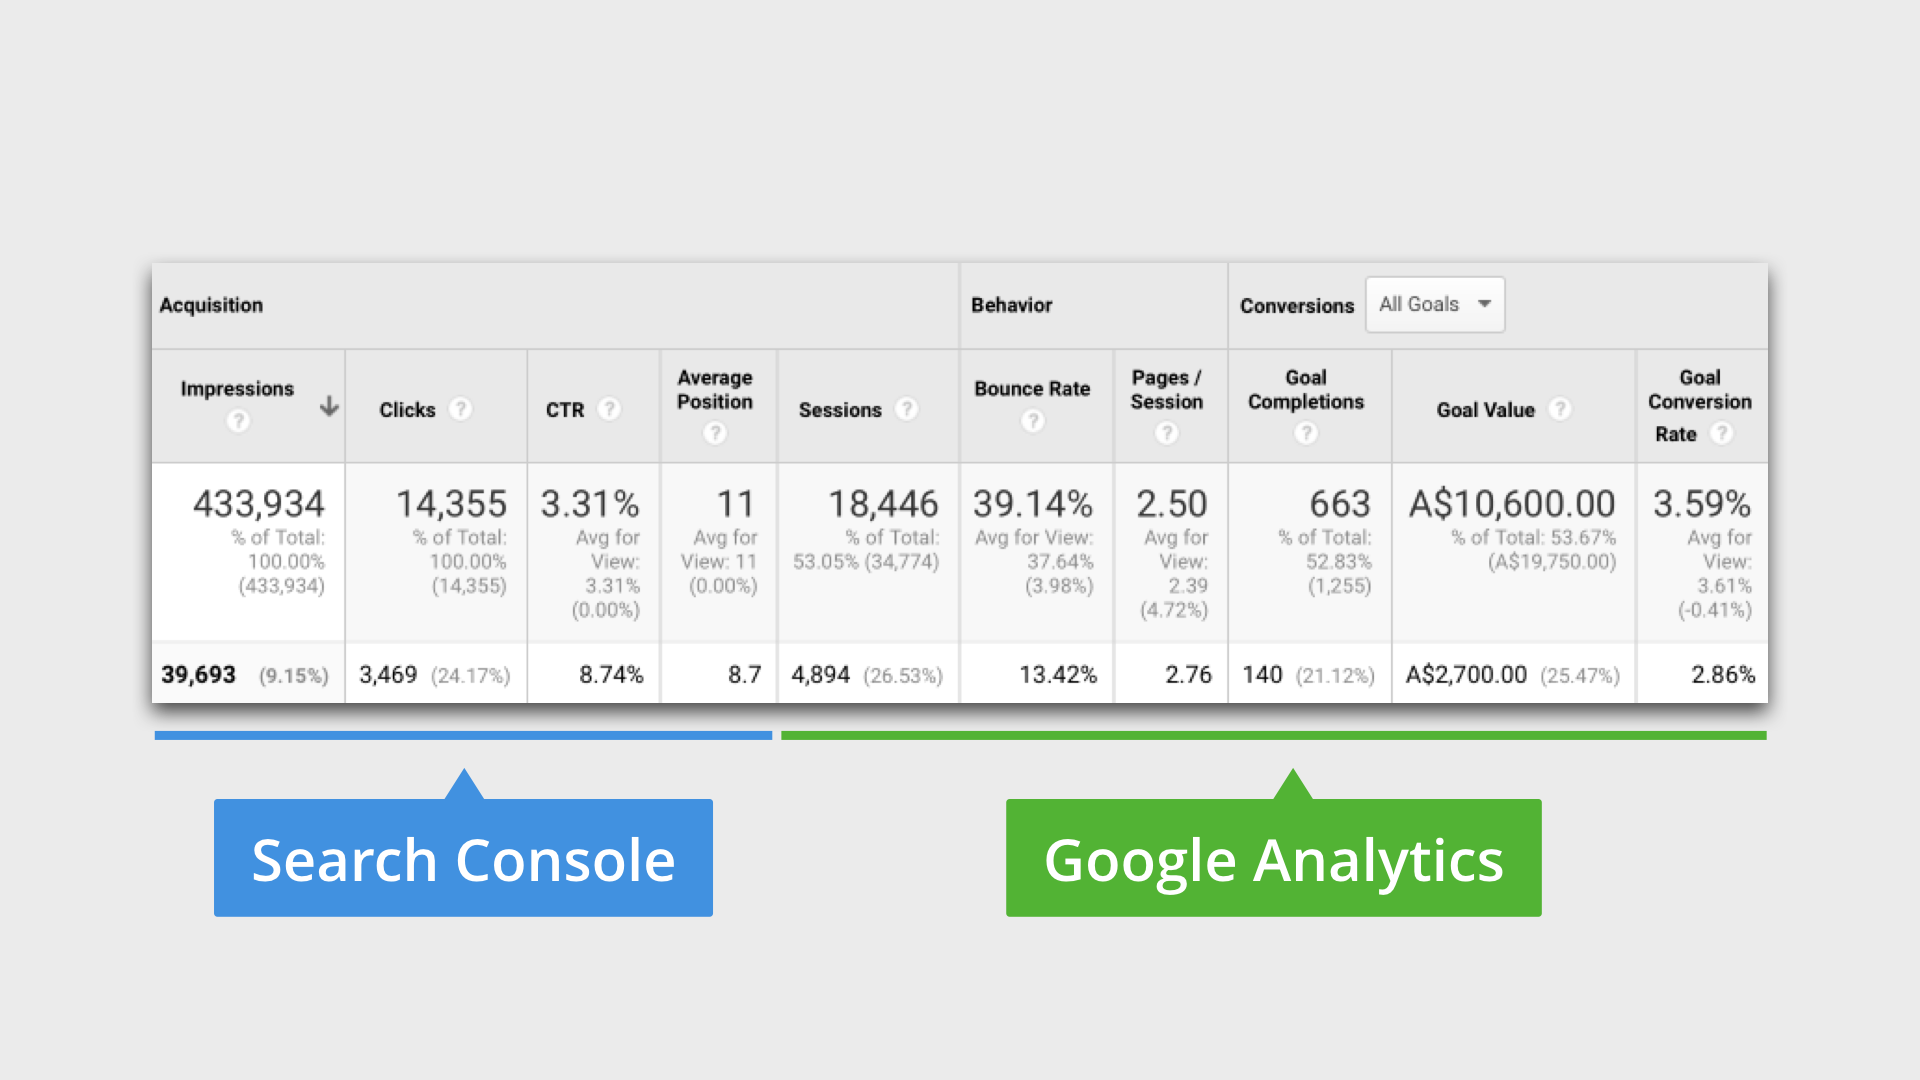Screen dimensions: 1920x1080
Task: Click the help icon beside Goal Conversion Rate
Action: click(x=1721, y=433)
